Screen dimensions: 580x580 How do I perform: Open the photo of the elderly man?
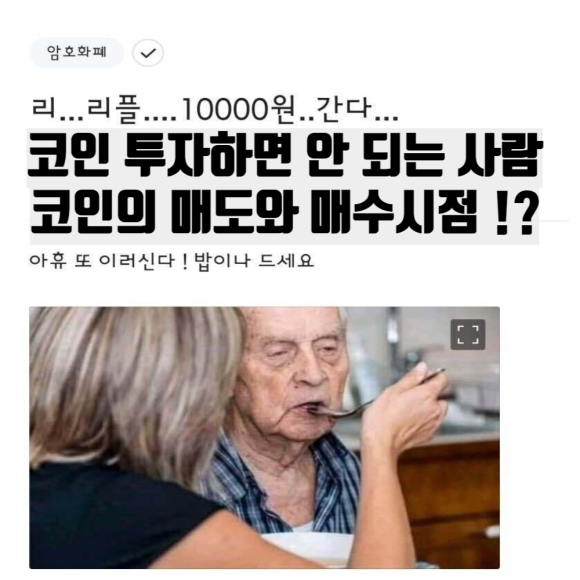coord(264,438)
